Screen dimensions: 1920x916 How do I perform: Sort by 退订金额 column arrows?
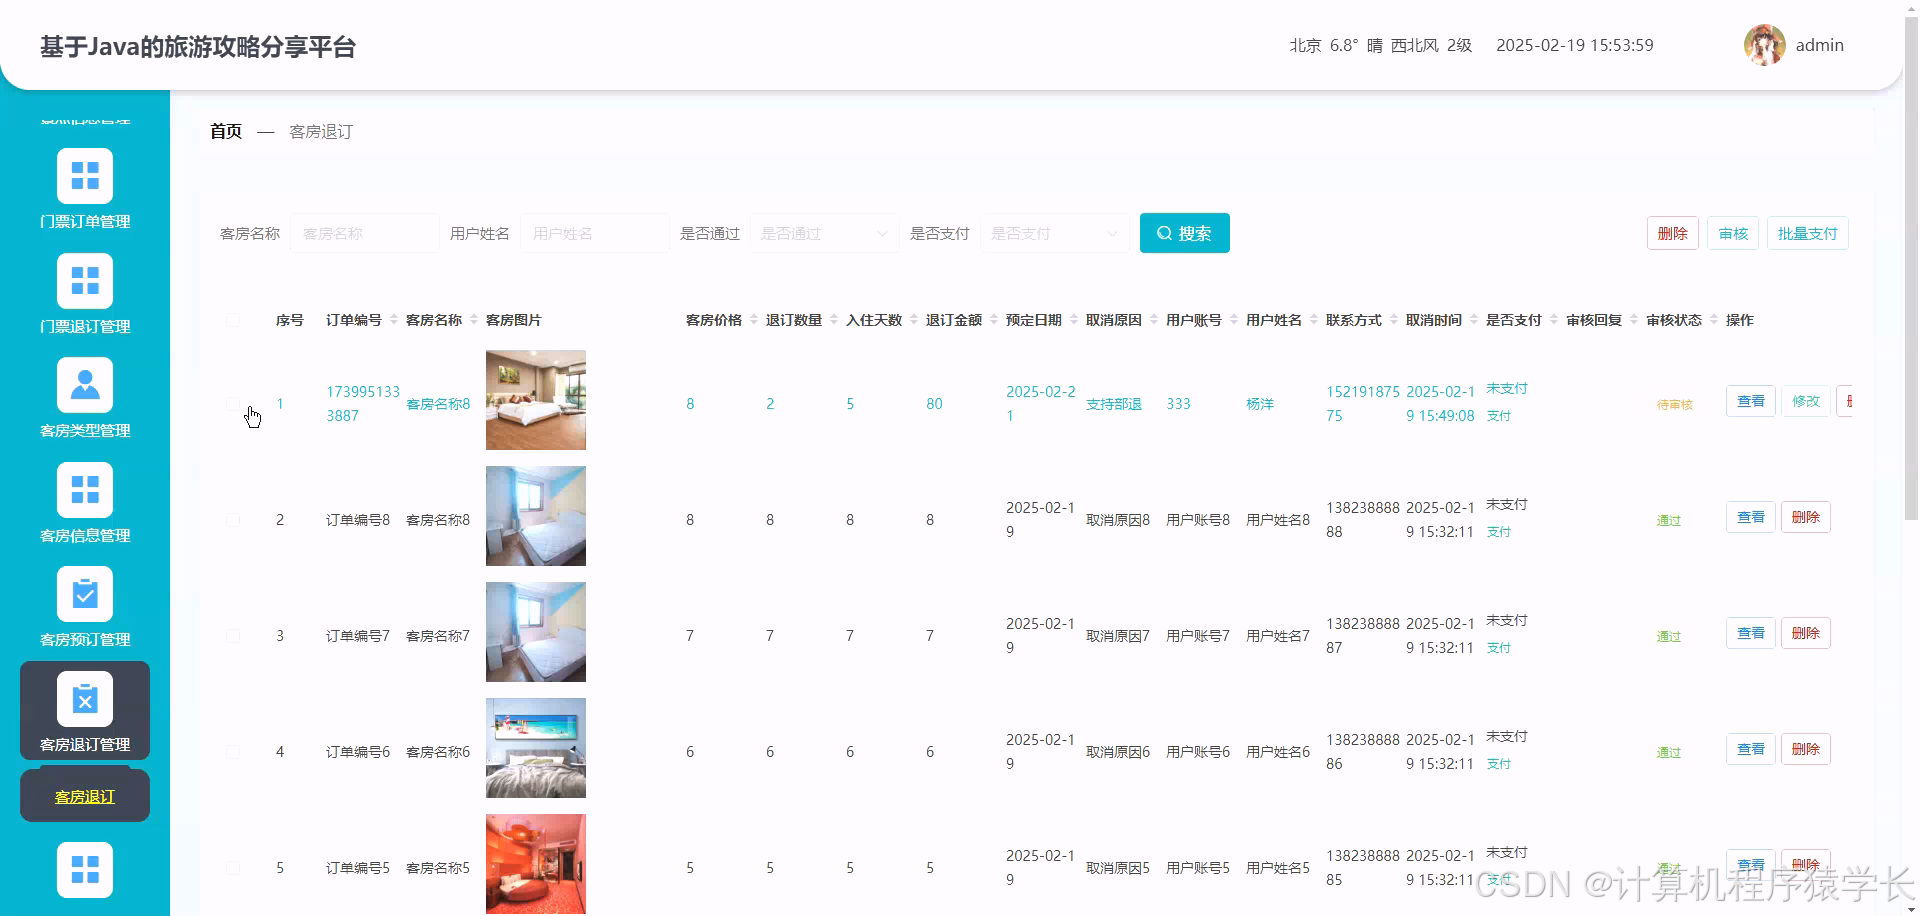pos(994,320)
